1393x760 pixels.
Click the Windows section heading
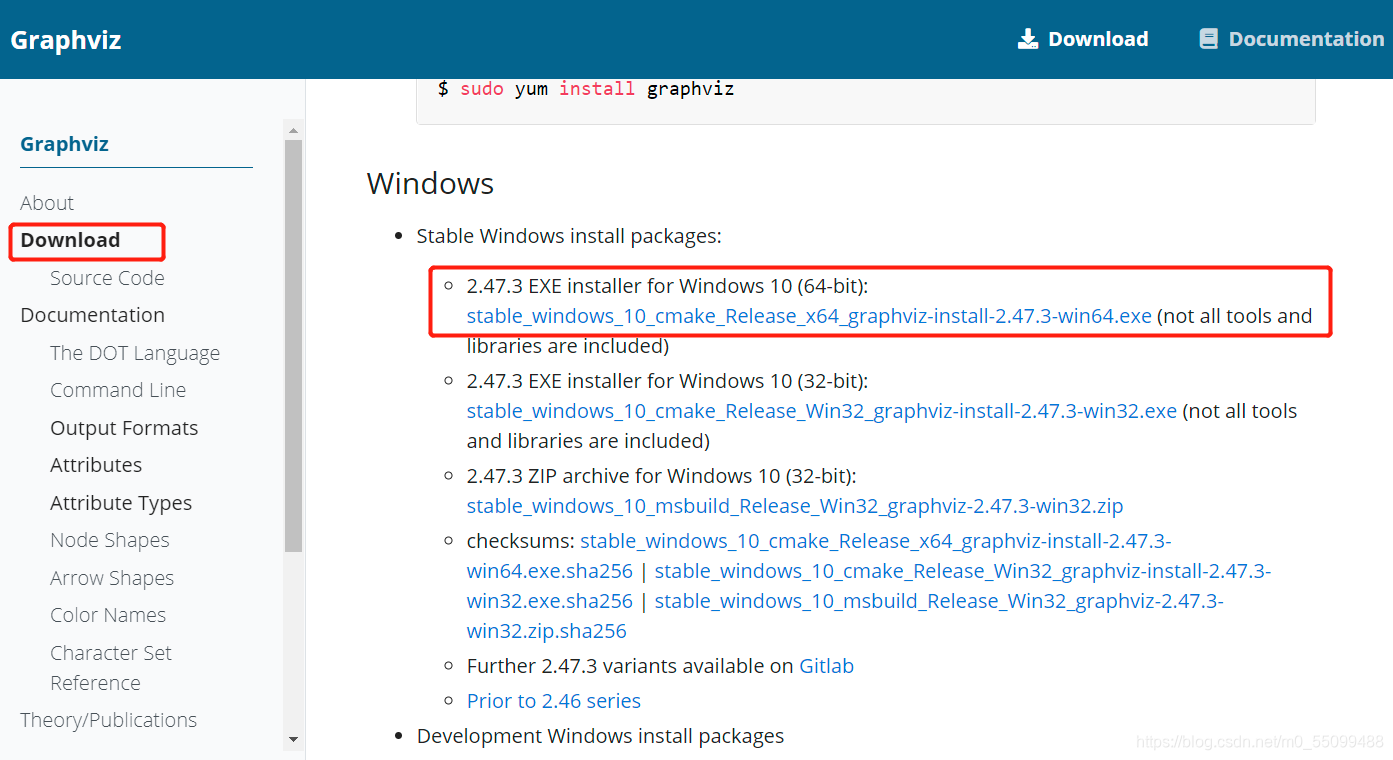coord(430,184)
